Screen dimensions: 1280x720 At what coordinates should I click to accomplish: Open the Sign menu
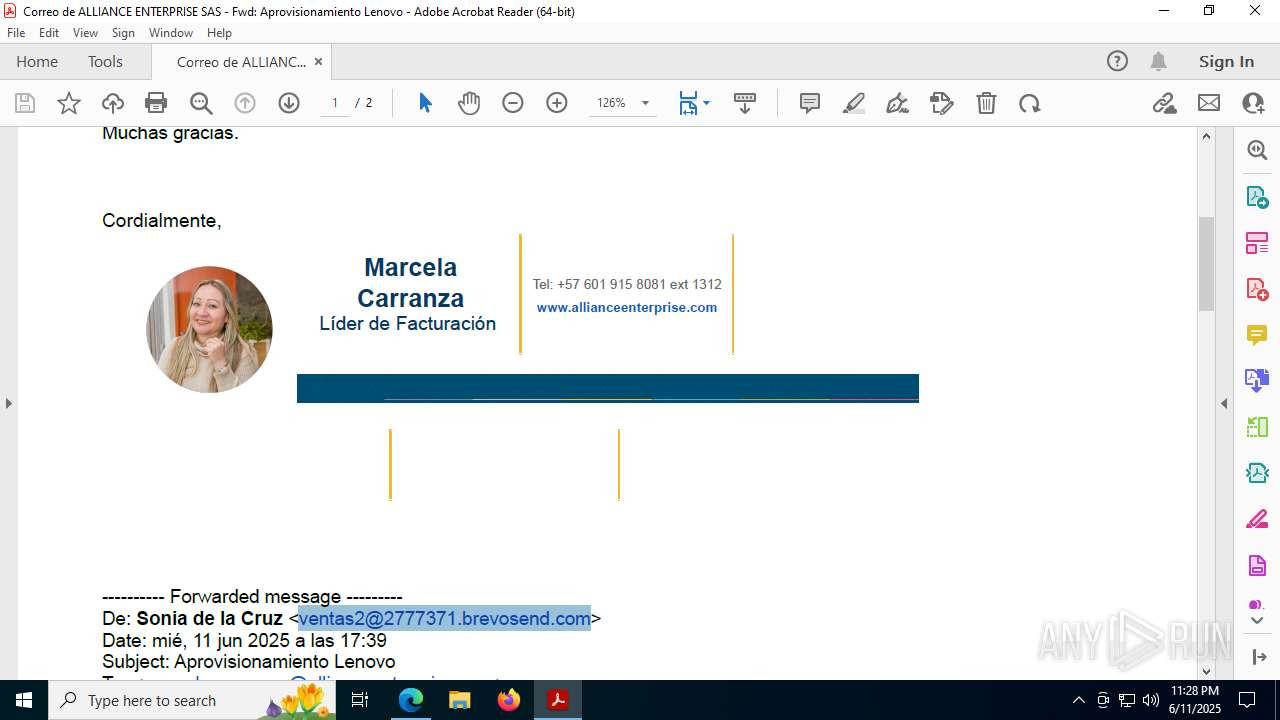coord(123,33)
